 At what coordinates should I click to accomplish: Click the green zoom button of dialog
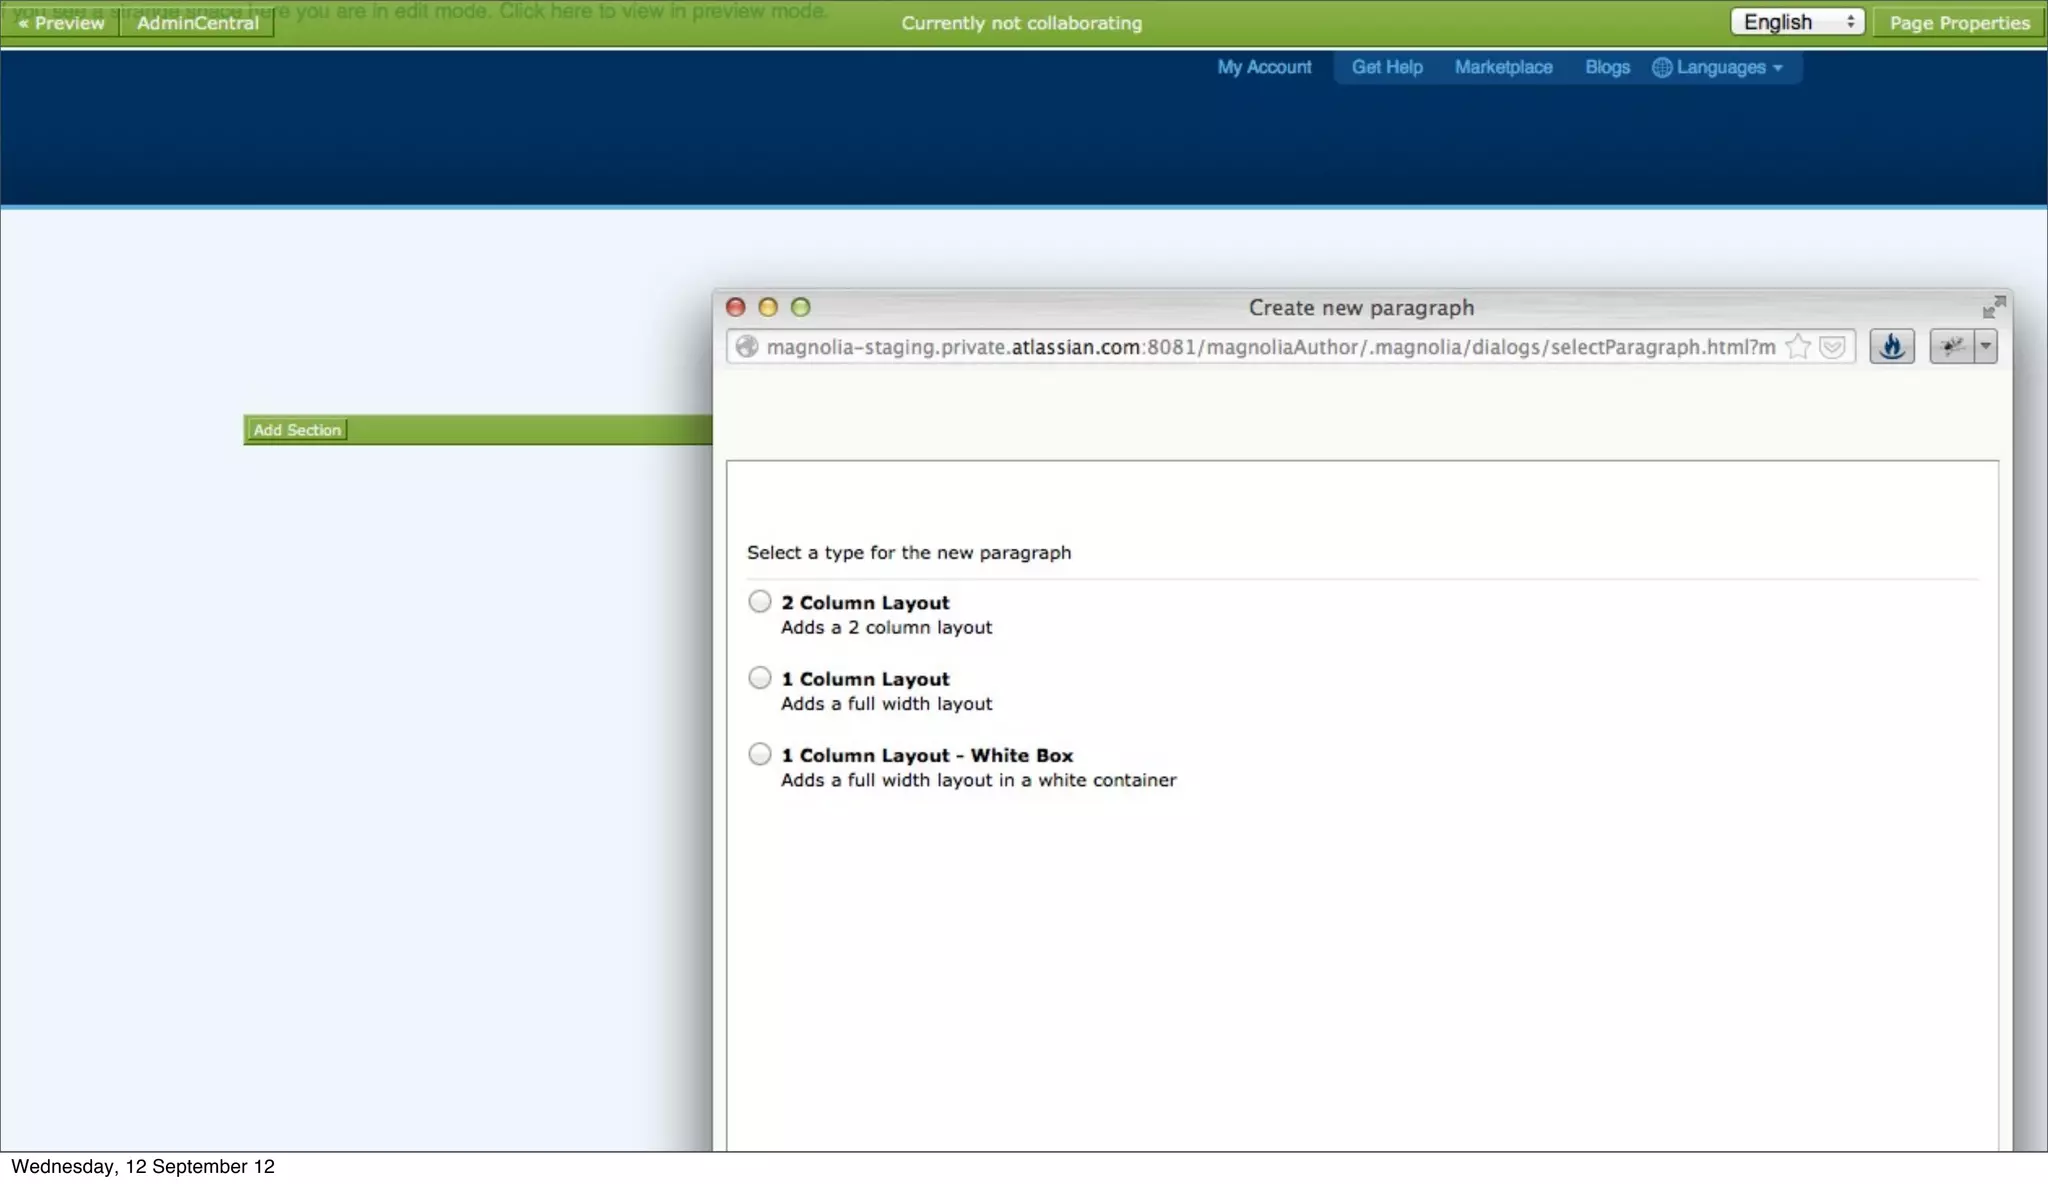coord(800,307)
